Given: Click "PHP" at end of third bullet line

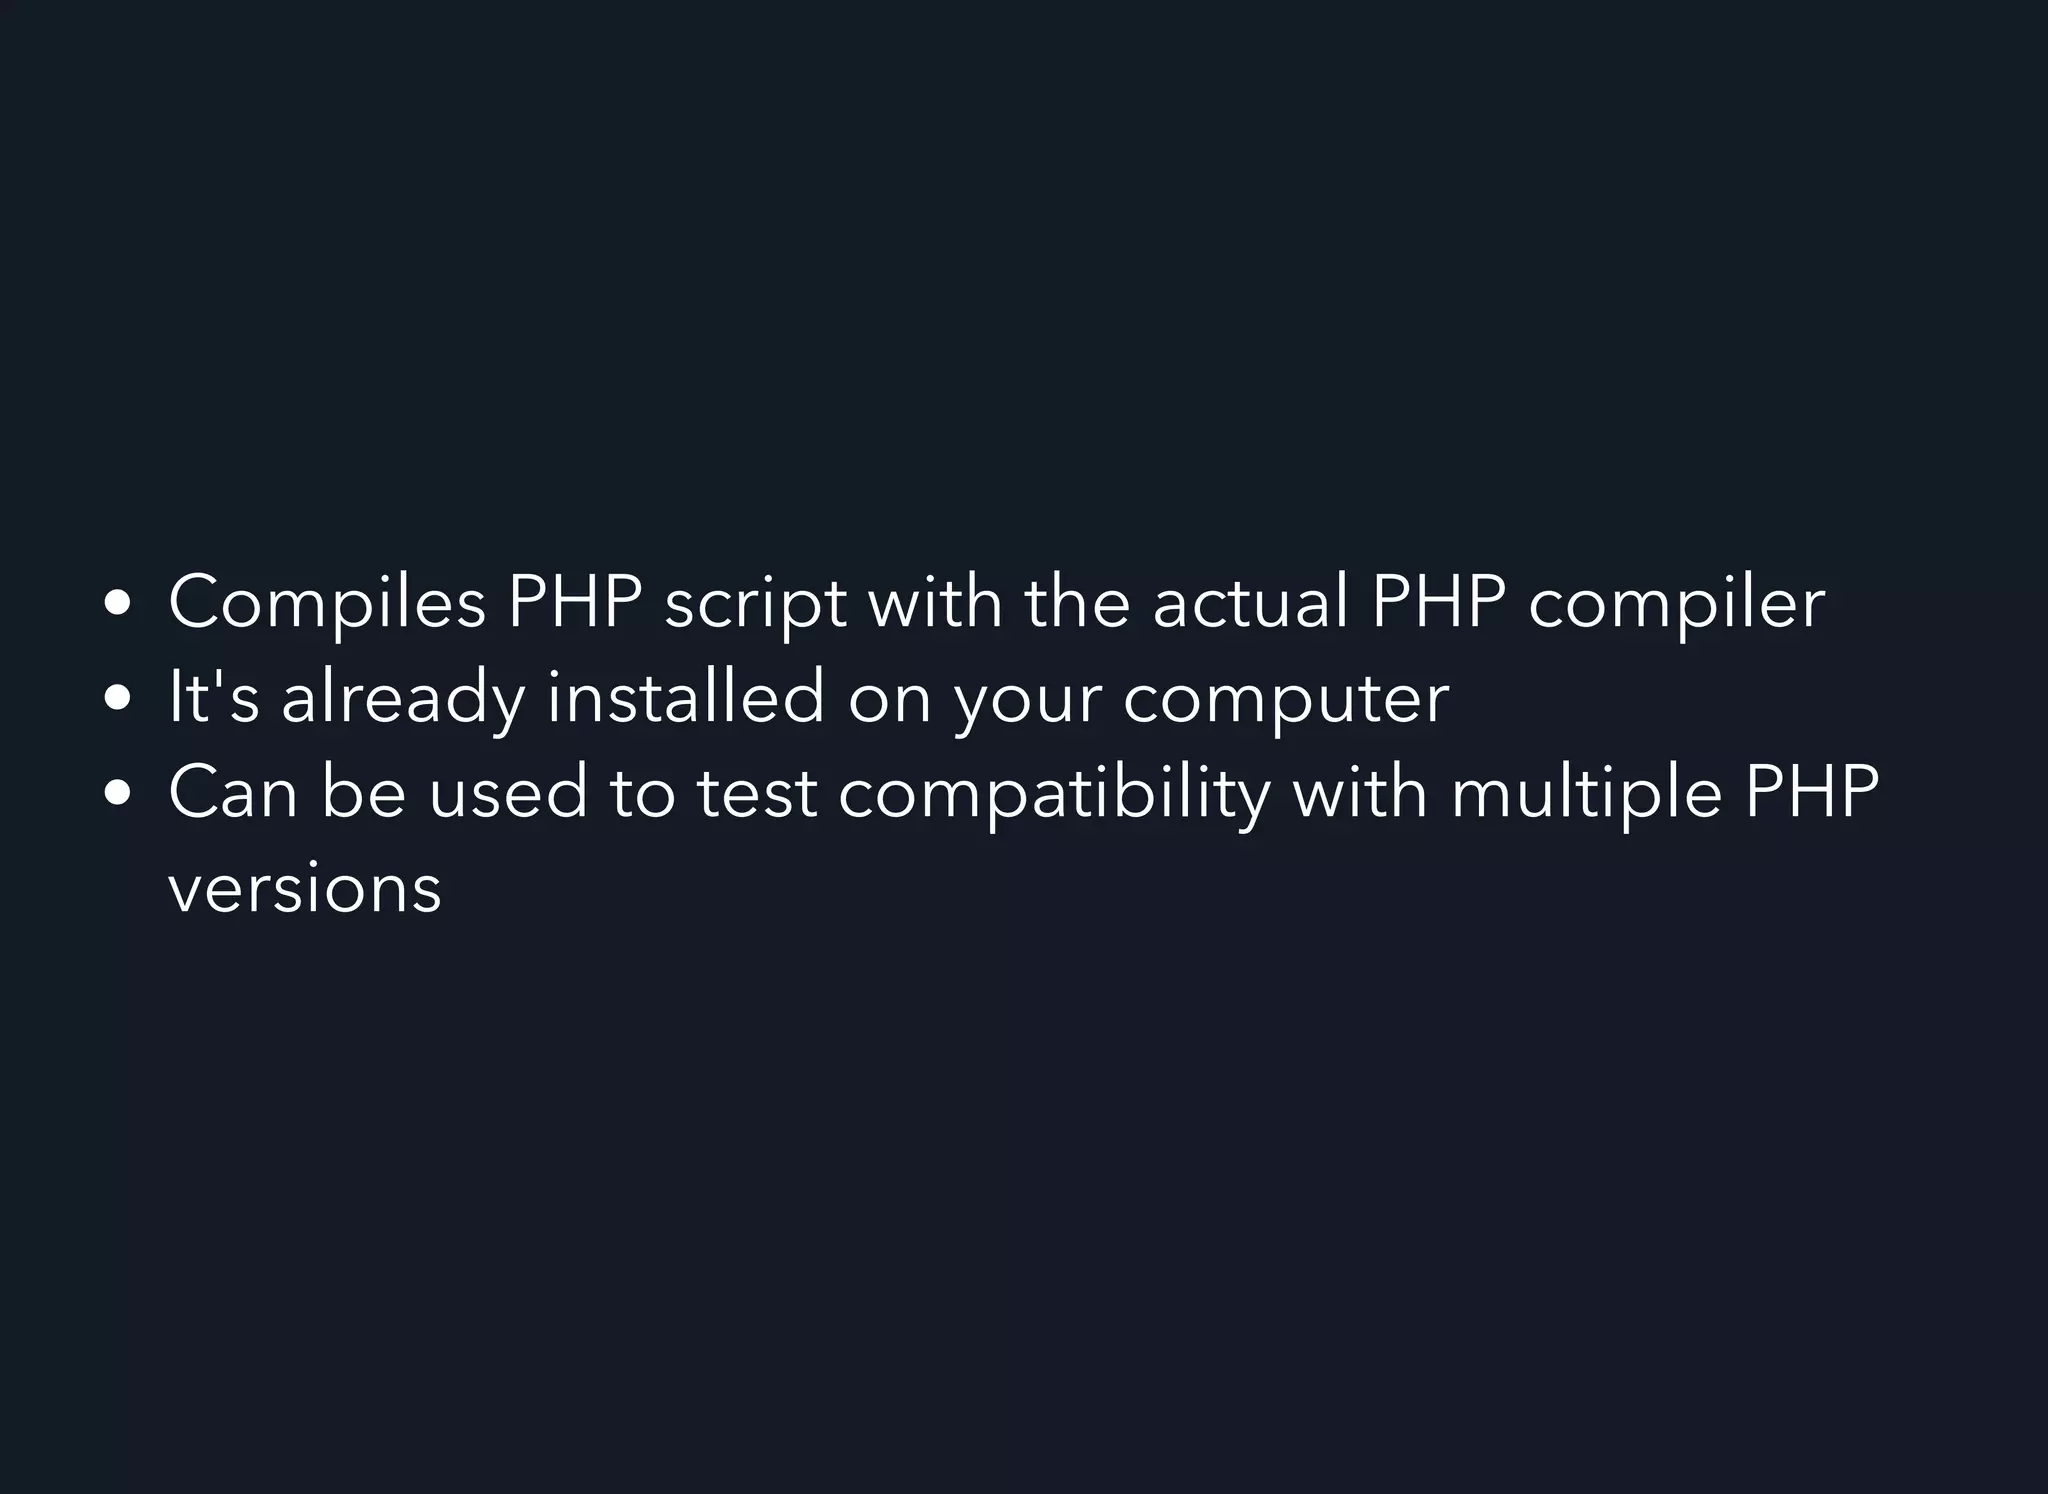Looking at the screenshot, I should tap(1813, 792).
